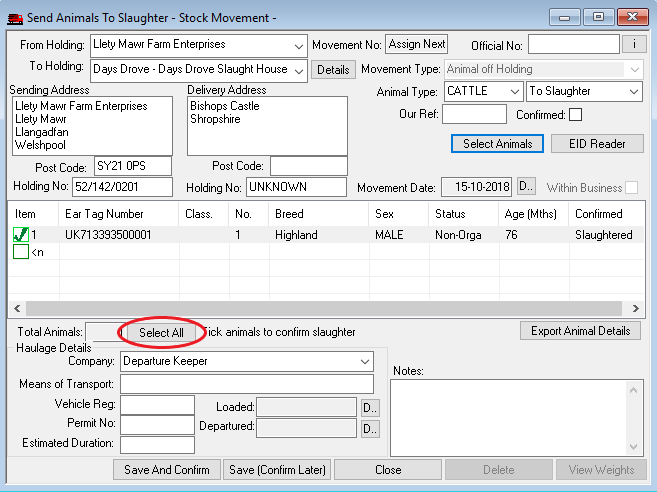Expand the To Holding dropdown
Viewport: 657px width, 492px height.
click(298, 71)
